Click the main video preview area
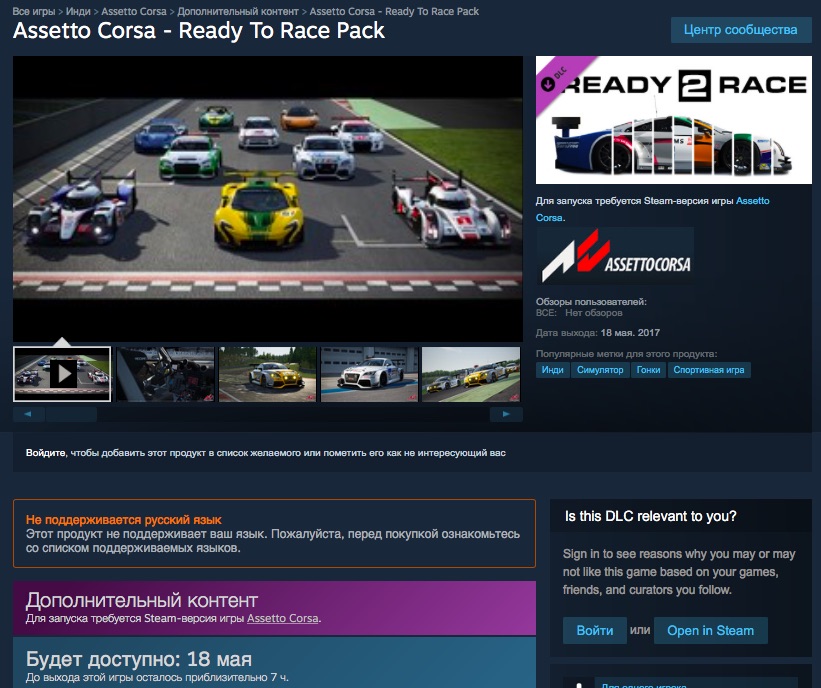Image resolution: width=821 pixels, height=688 pixels. tap(267, 198)
